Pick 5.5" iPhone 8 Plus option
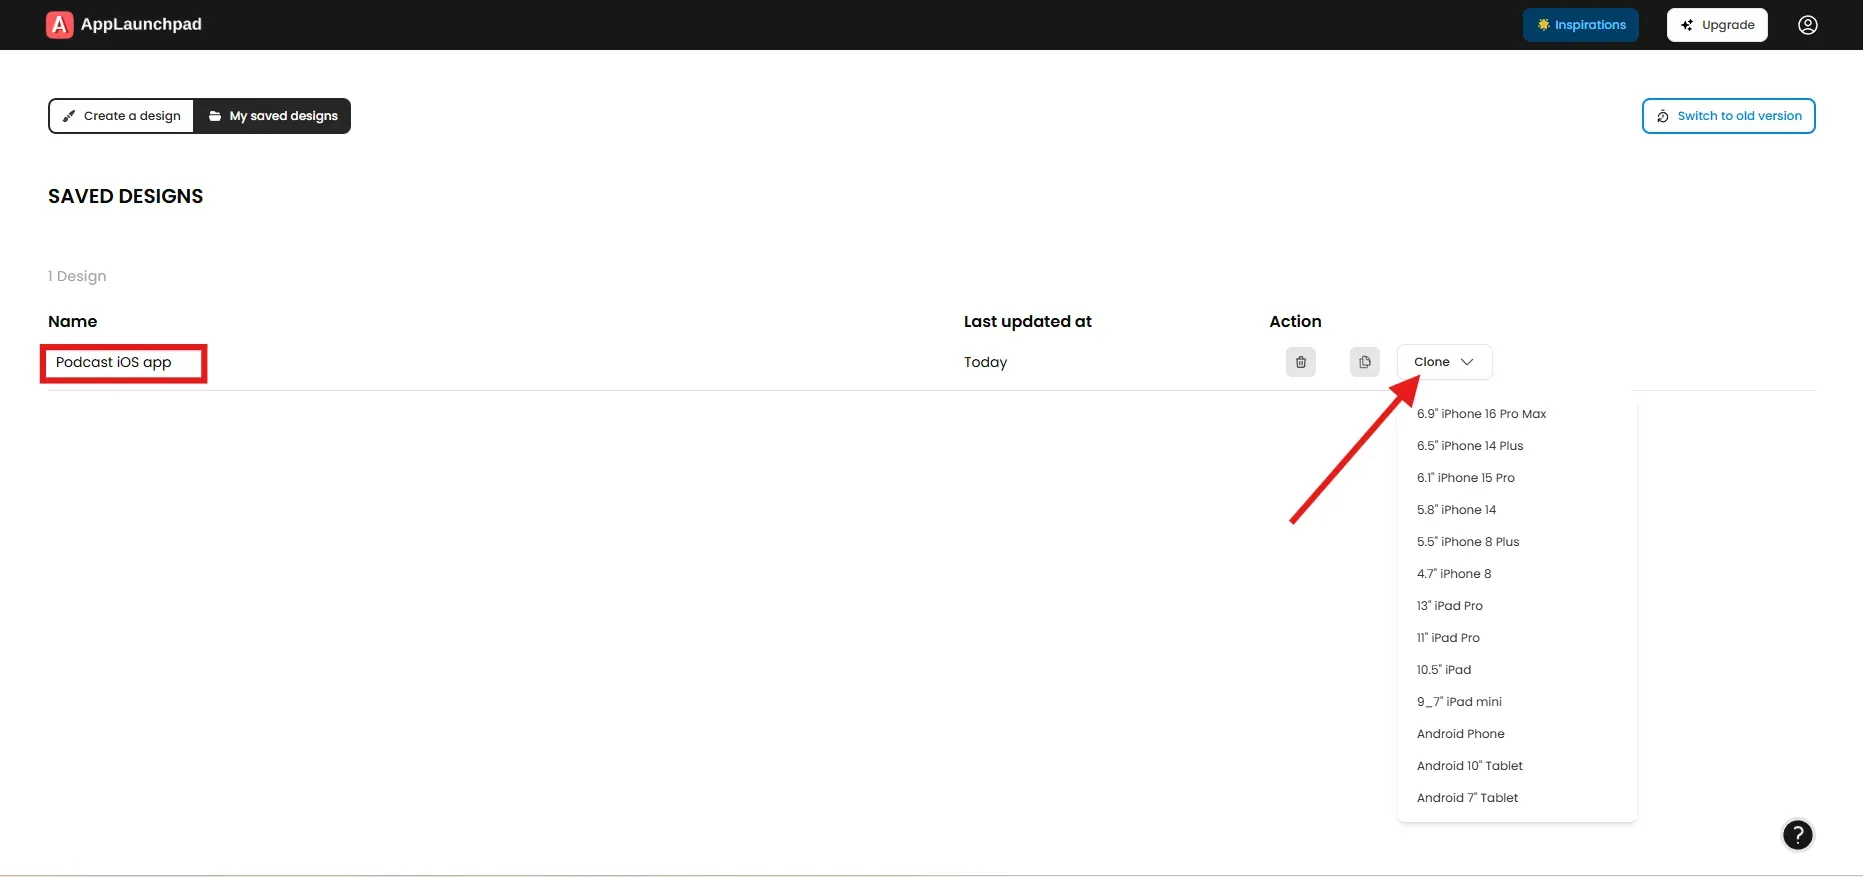This screenshot has width=1863, height=877. click(x=1468, y=542)
